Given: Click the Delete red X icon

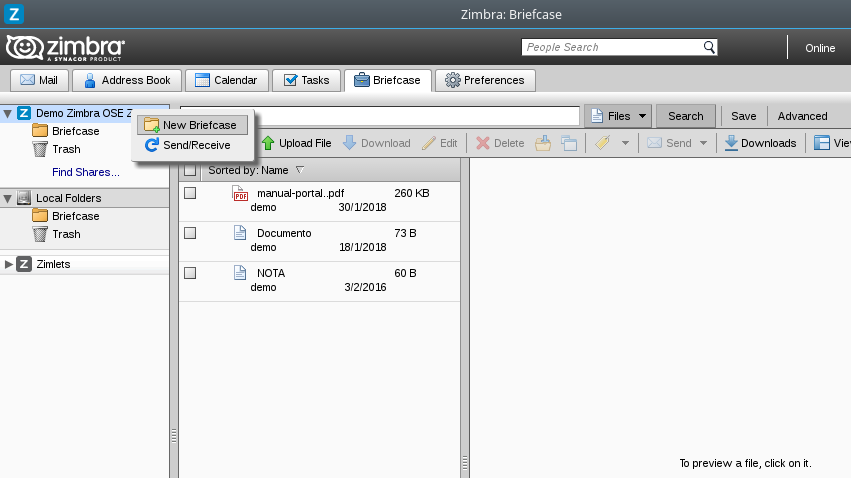Looking at the screenshot, I should pos(482,143).
